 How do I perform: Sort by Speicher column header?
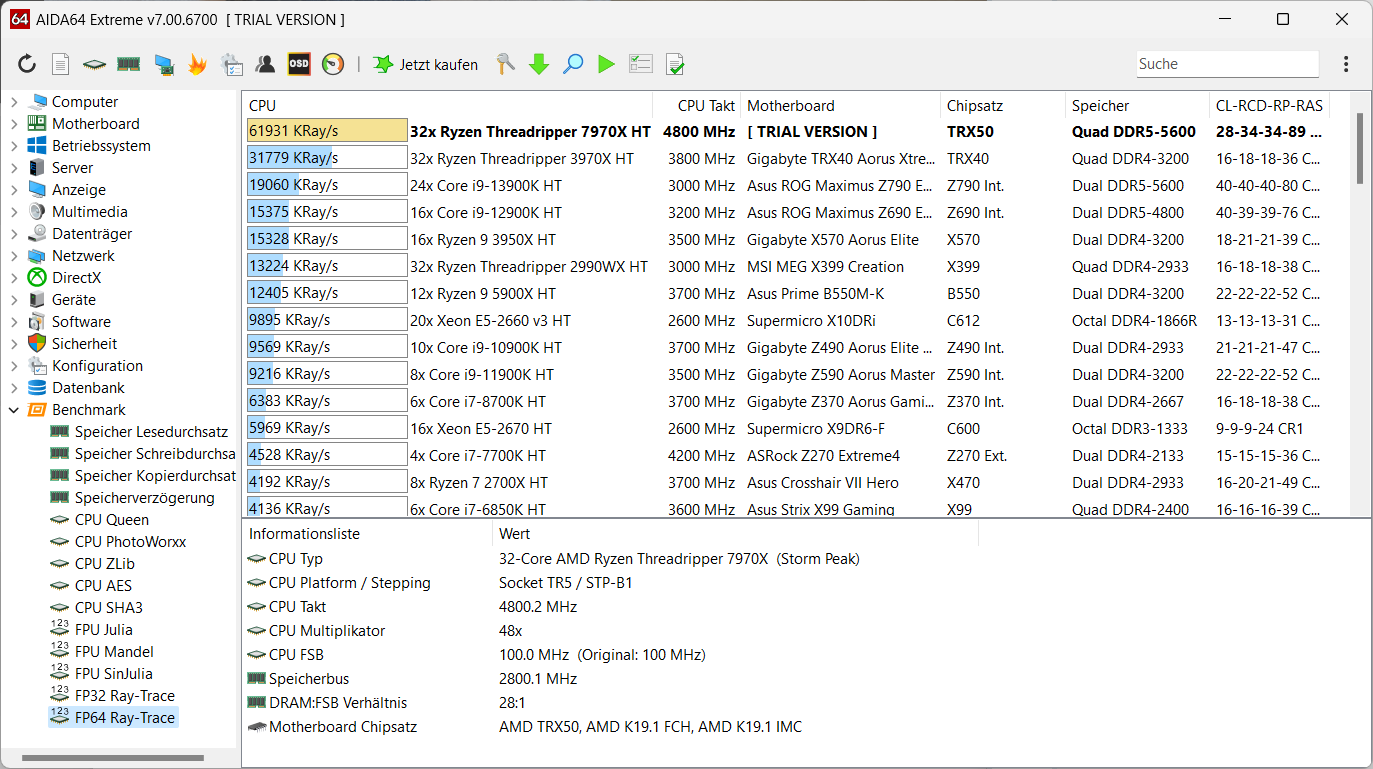point(1137,106)
